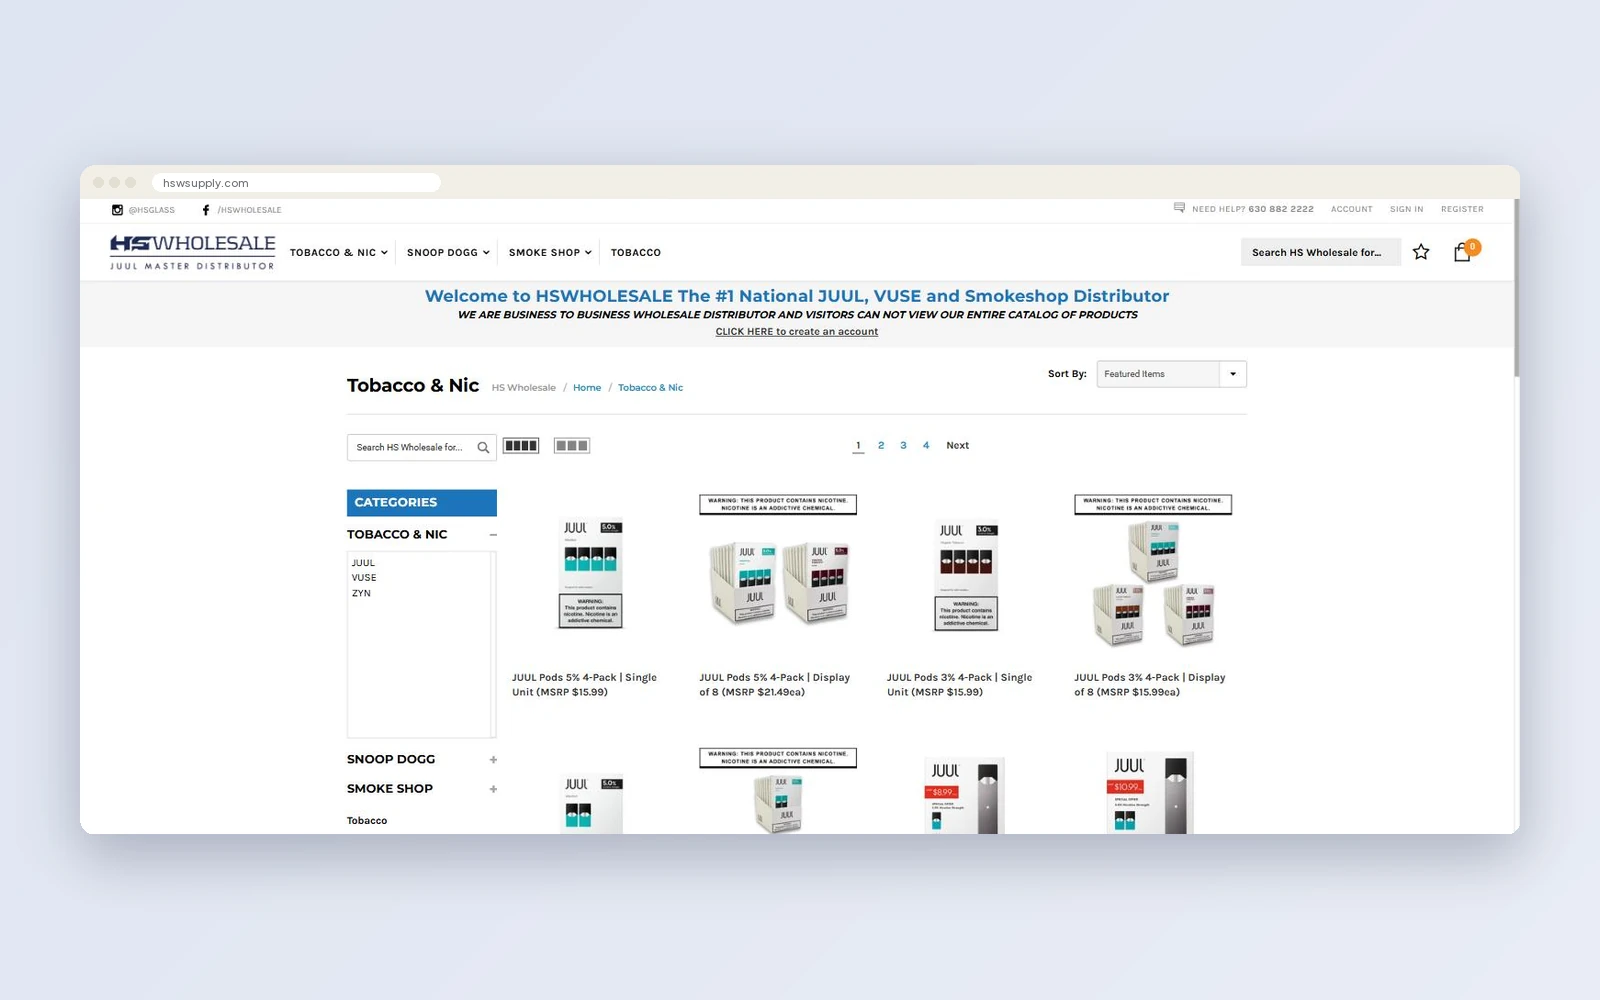The image size is (1600, 1000).
Task: Select ZYN in the category list
Action: 361,594
